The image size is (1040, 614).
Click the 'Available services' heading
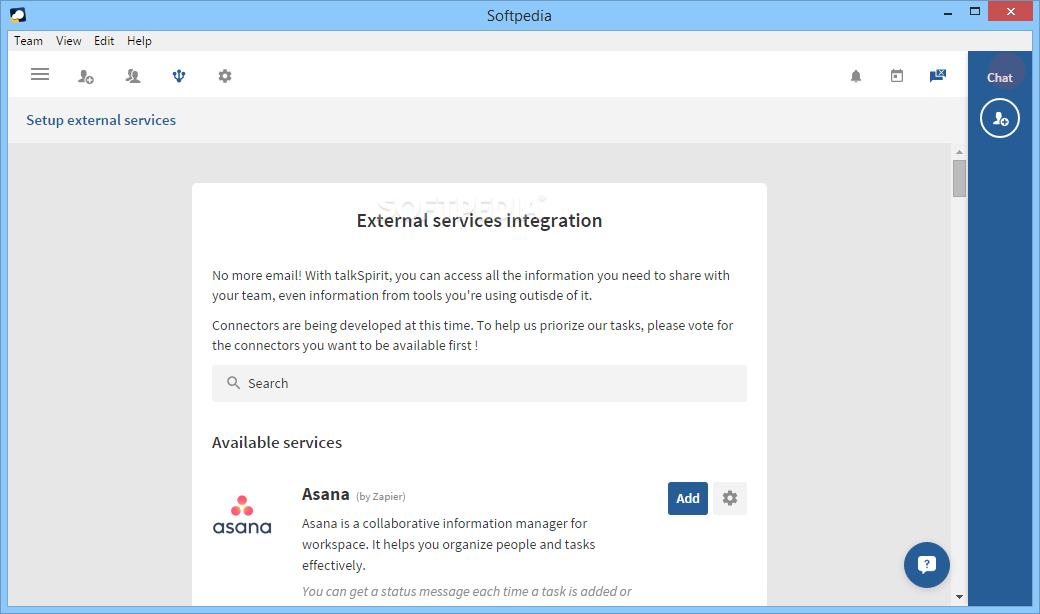[277, 442]
